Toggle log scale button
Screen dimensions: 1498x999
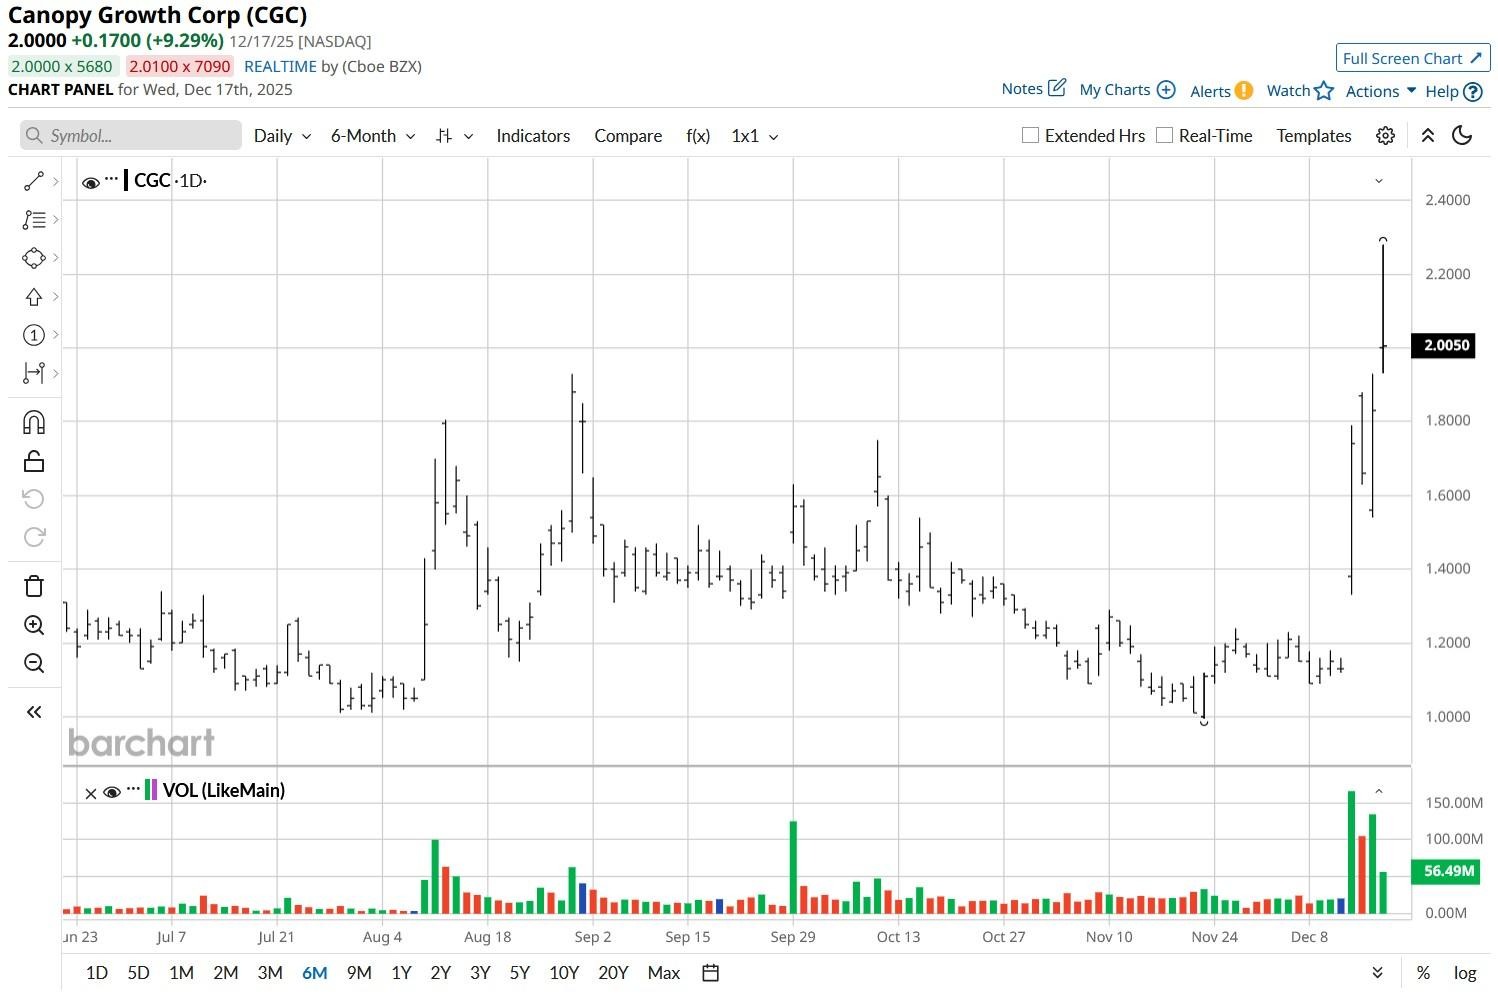(x=1465, y=973)
